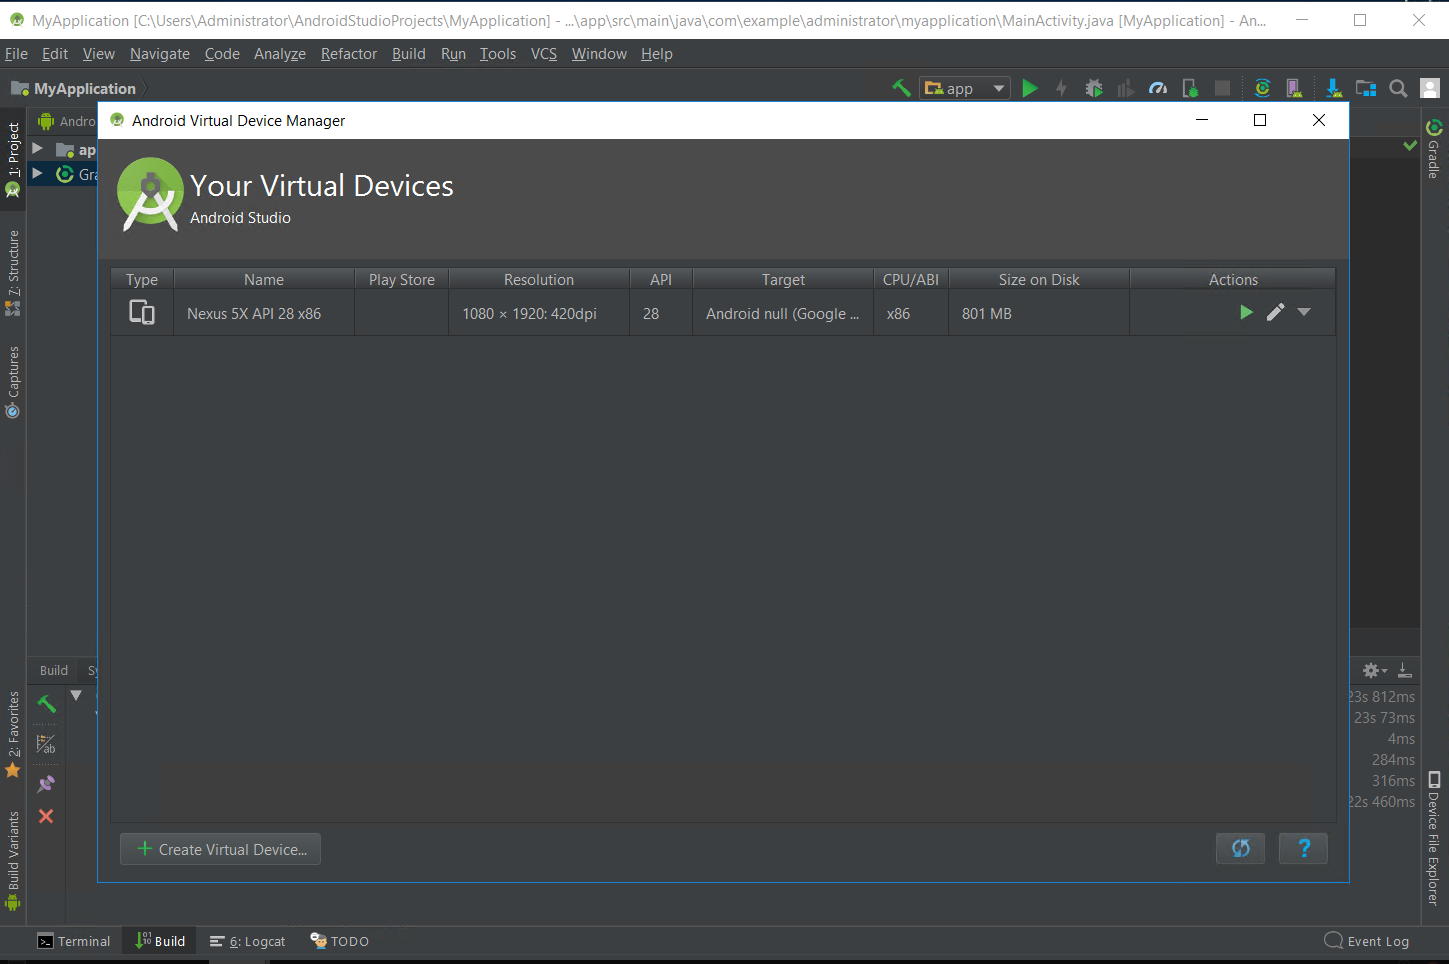Open the 2: Favorites side panel tab
This screenshot has height=964, width=1449.
coord(13,734)
